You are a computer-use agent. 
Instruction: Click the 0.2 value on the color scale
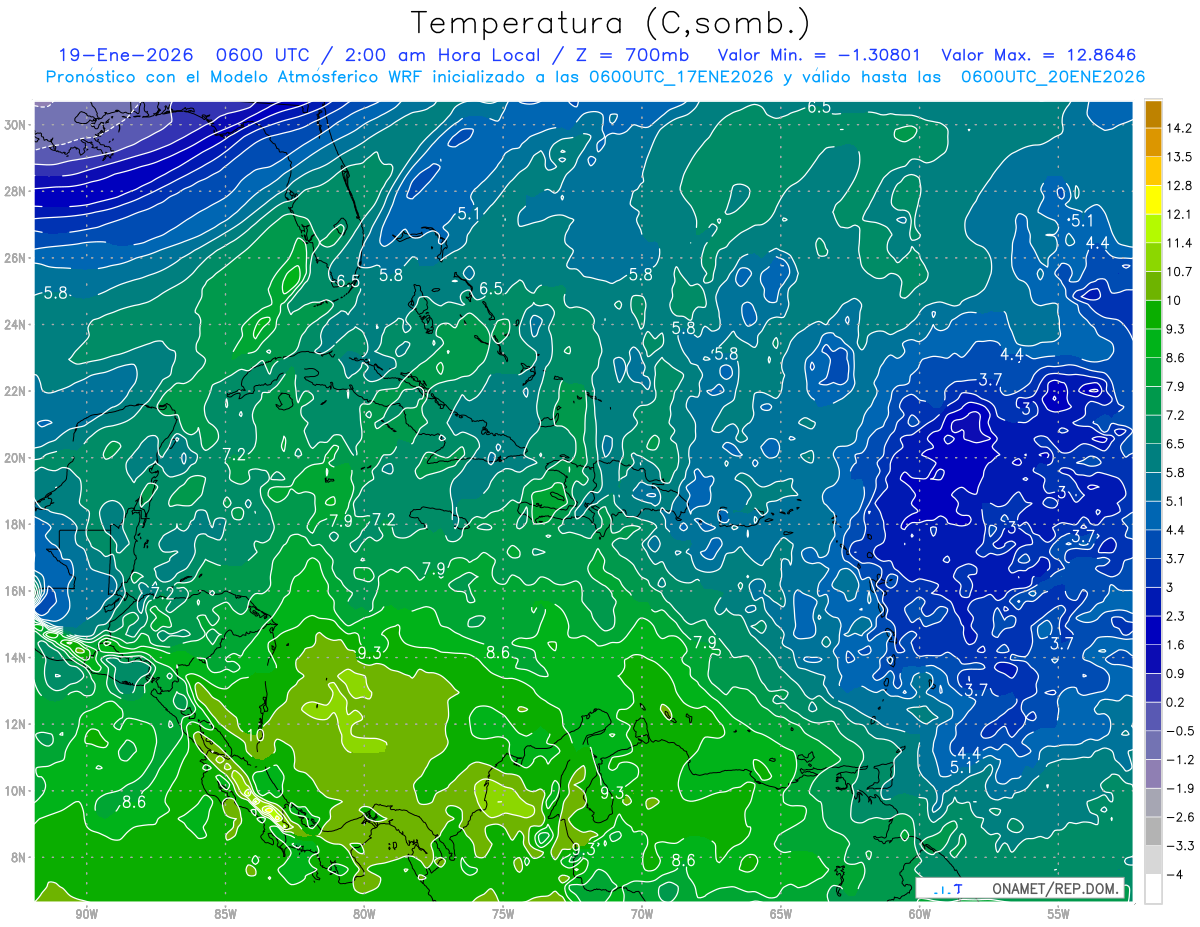pos(1175,702)
